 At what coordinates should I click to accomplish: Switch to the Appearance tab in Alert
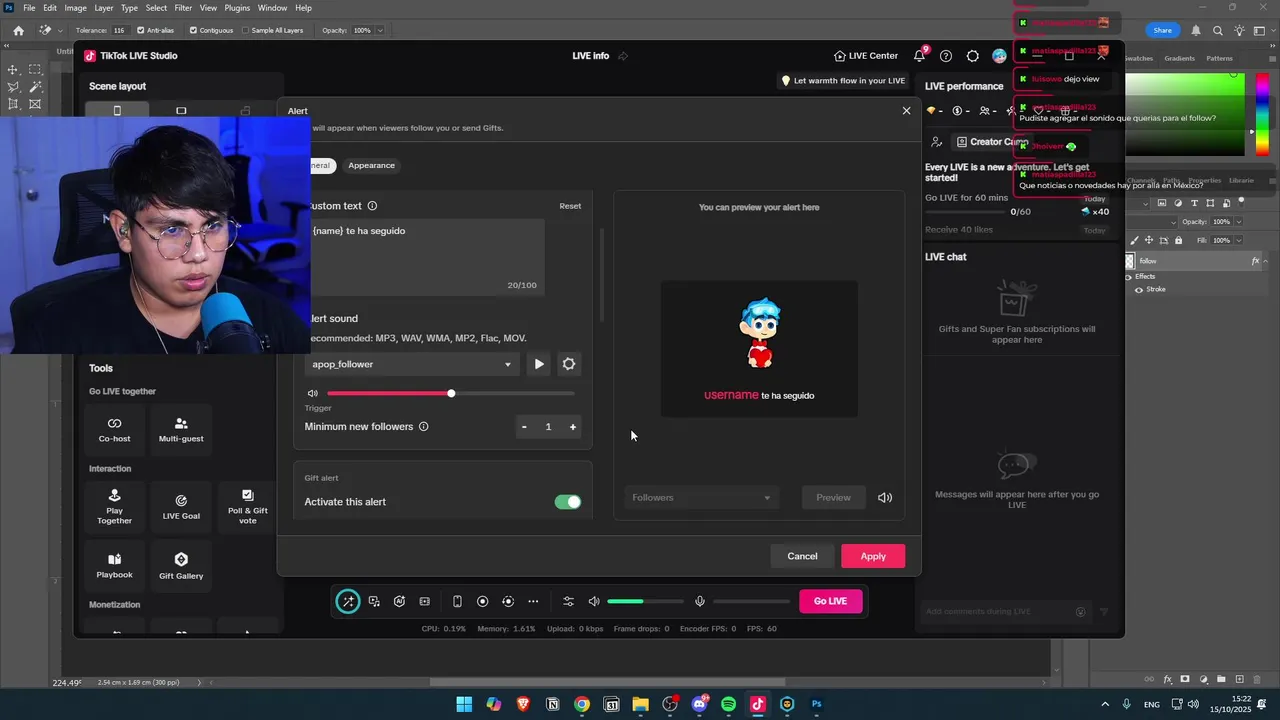[371, 165]
